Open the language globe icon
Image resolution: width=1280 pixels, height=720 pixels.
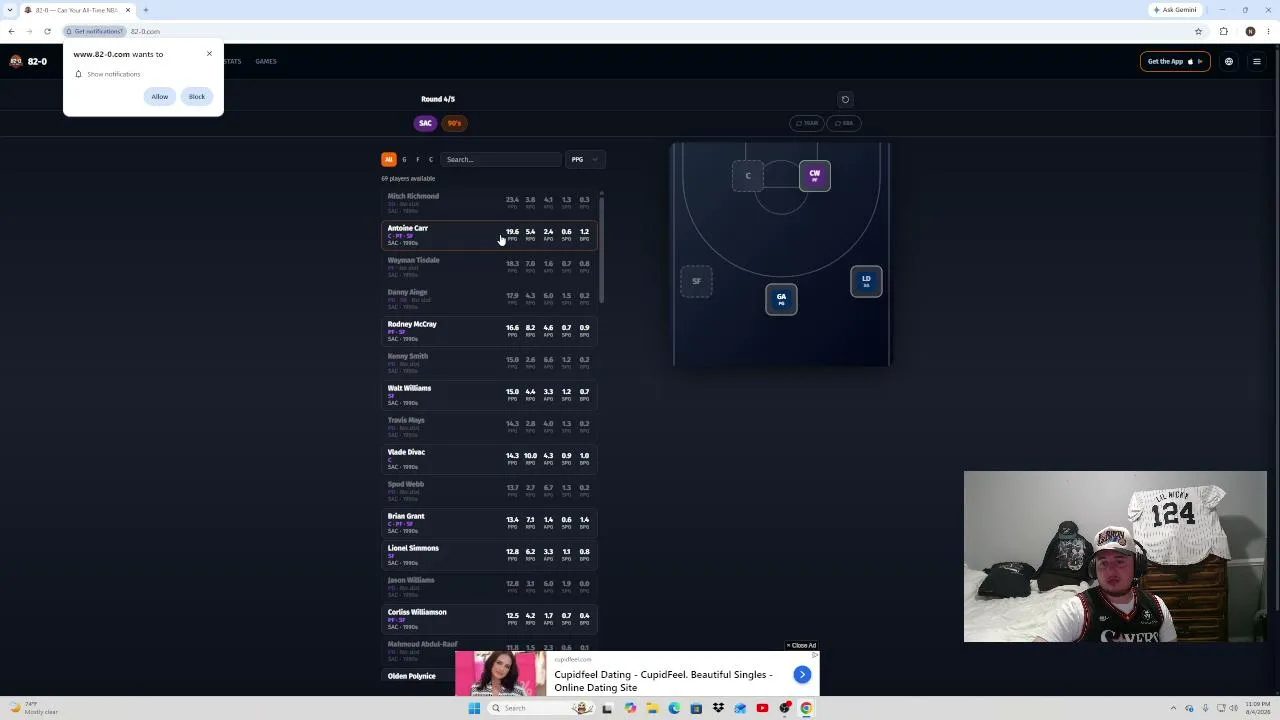(1229, 61)
